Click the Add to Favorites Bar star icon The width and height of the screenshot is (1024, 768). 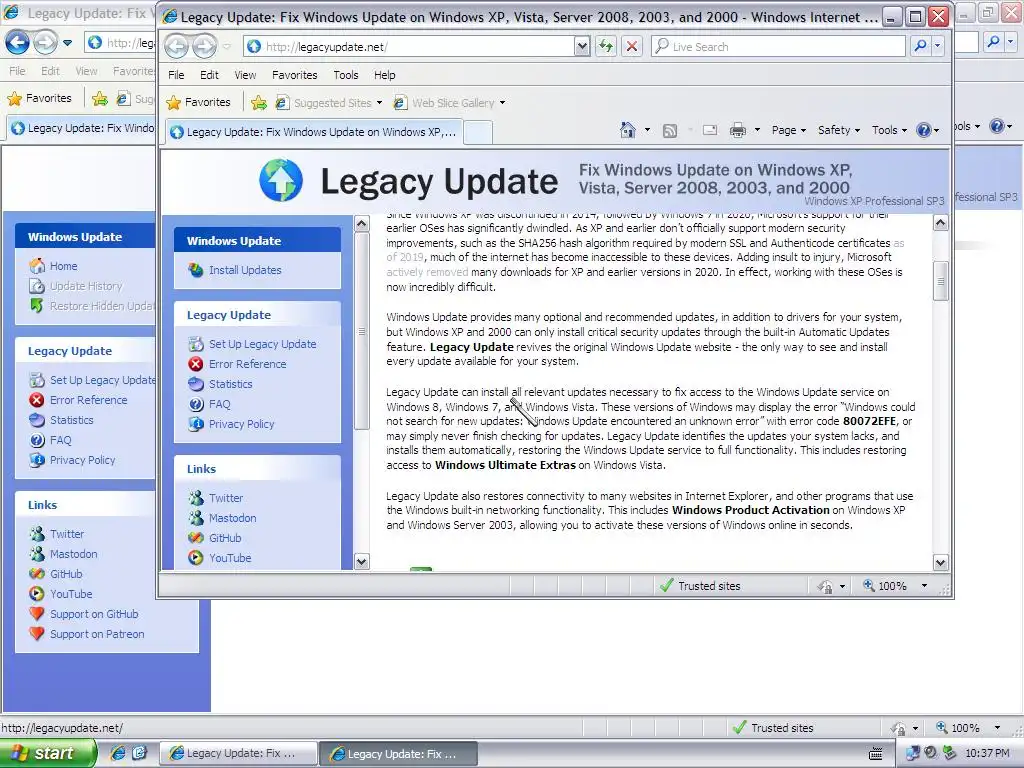259,103
